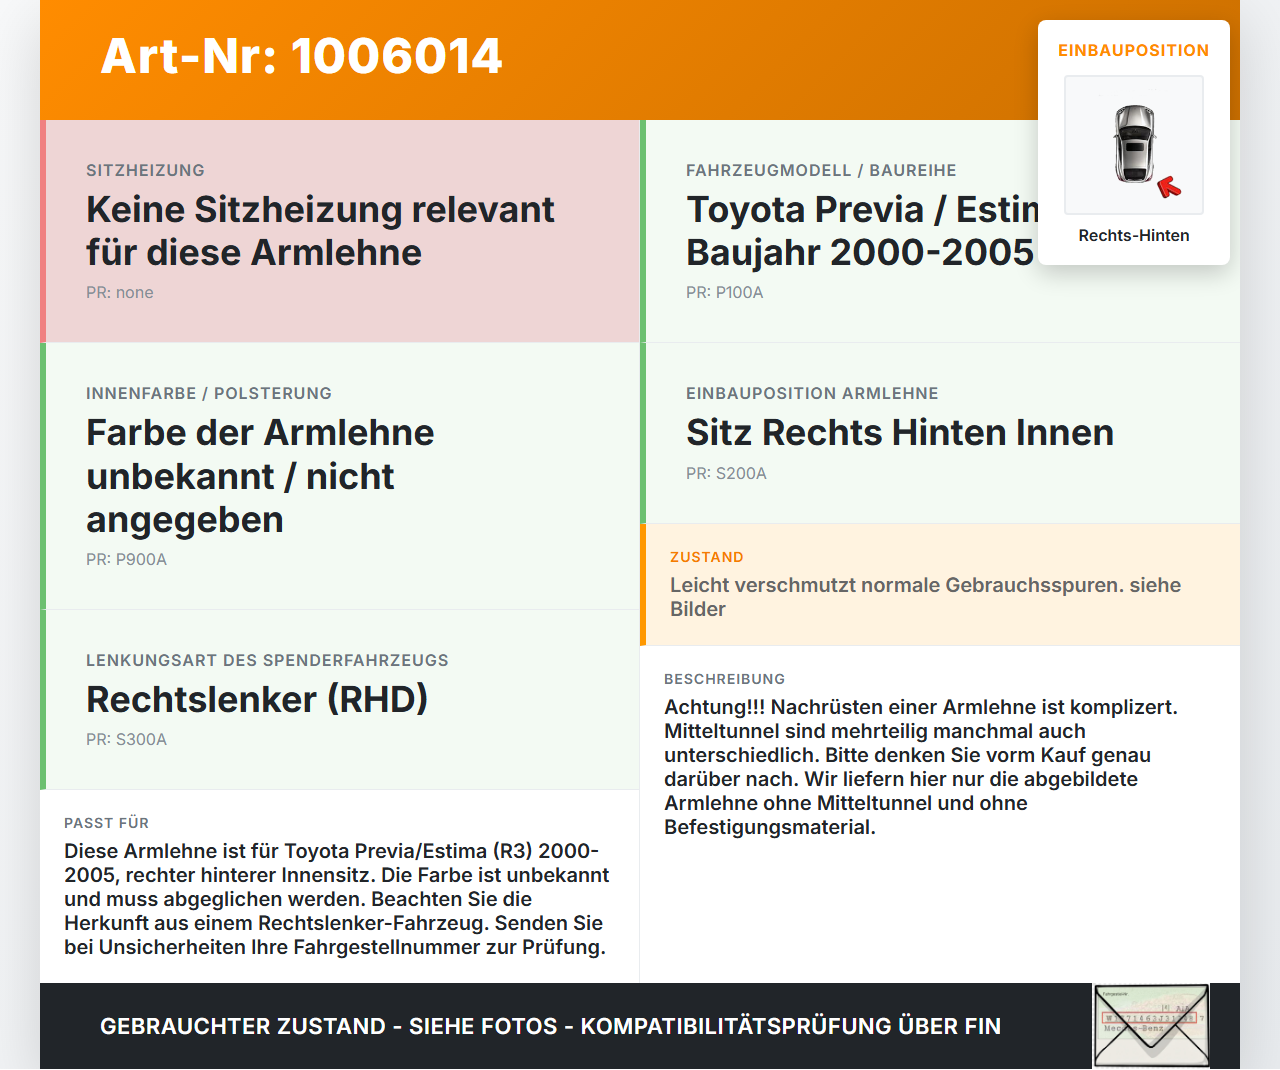Screen dimensions: 1280x1070
Task: Click the 'PR: P100A' code
Action: (x=725, y=292)
